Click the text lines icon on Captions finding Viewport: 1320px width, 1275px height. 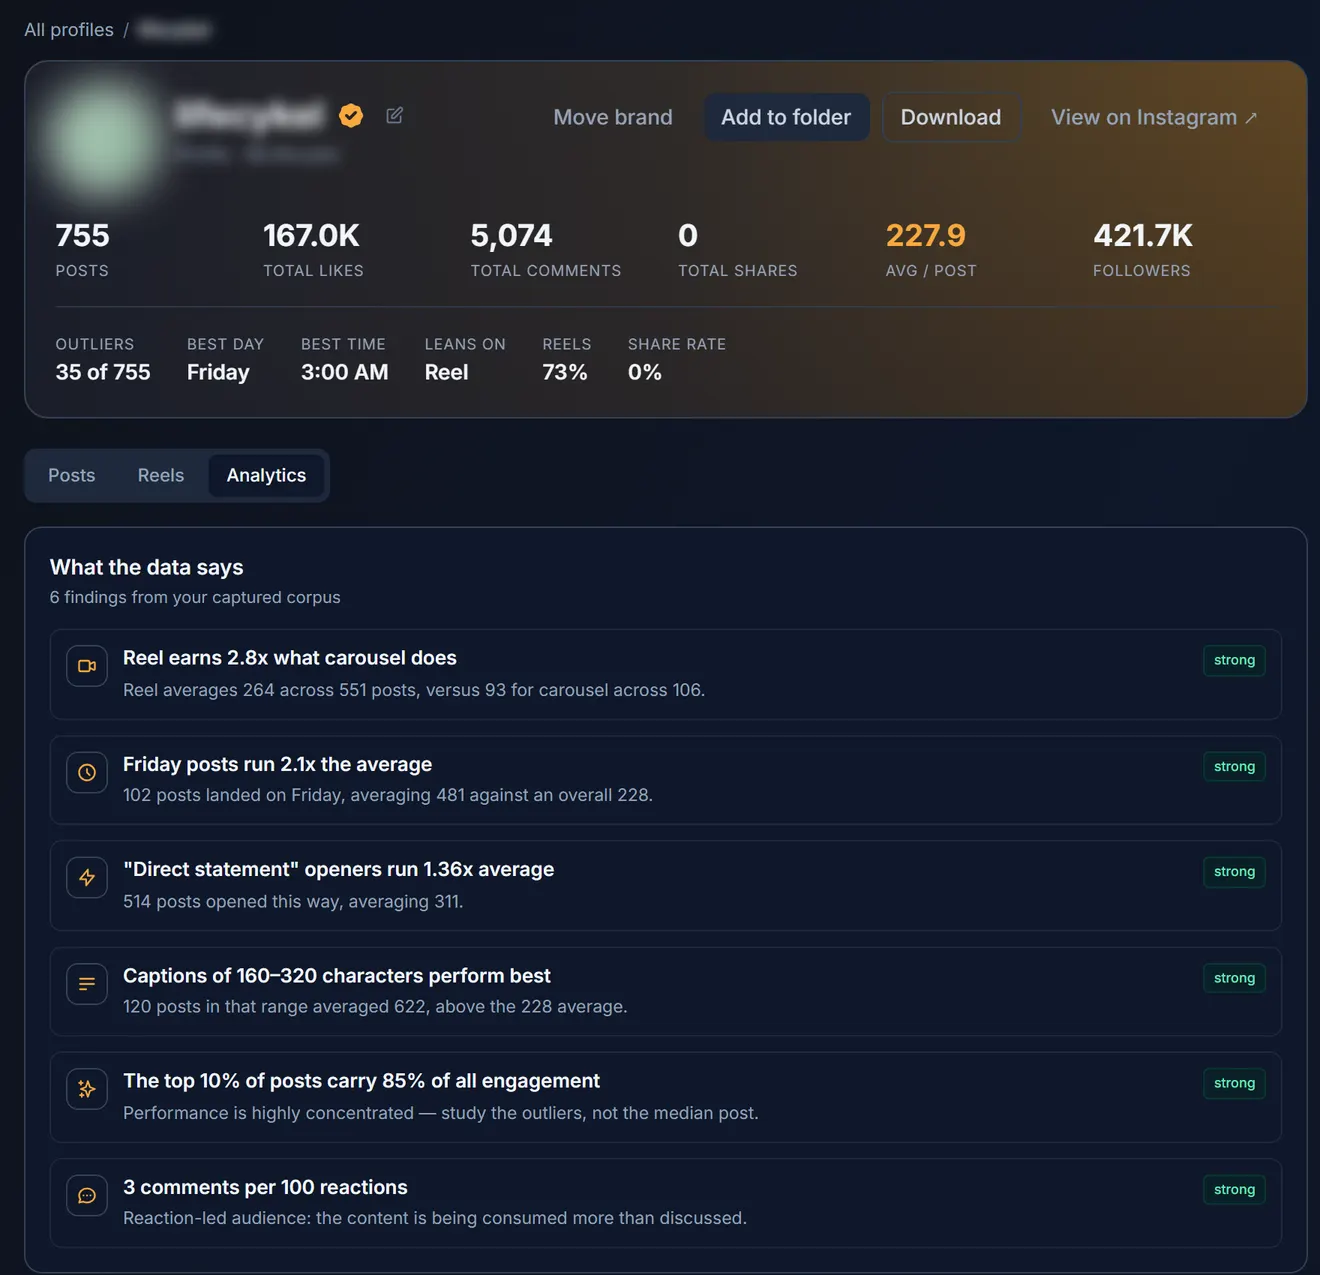(x=87, y=984)
